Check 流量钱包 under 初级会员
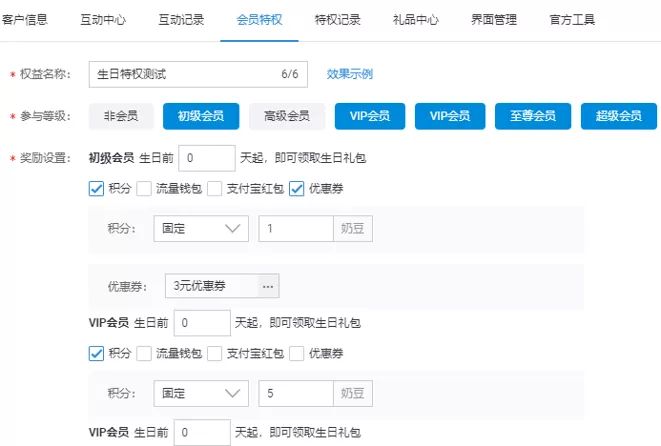This screenshot has height=446, width=661. [x=144, y=188]
